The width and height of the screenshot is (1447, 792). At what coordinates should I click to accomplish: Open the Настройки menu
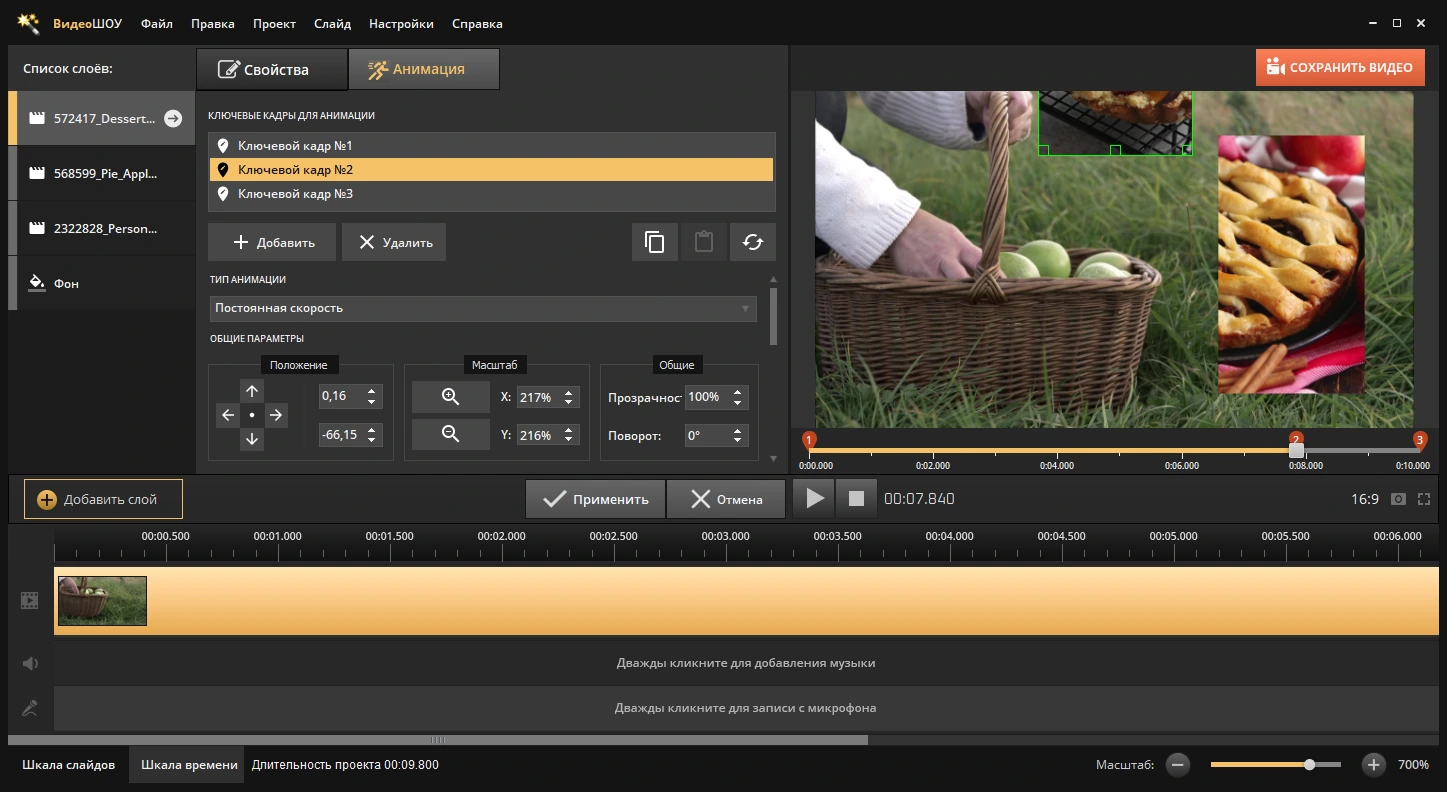click(401, 23)
